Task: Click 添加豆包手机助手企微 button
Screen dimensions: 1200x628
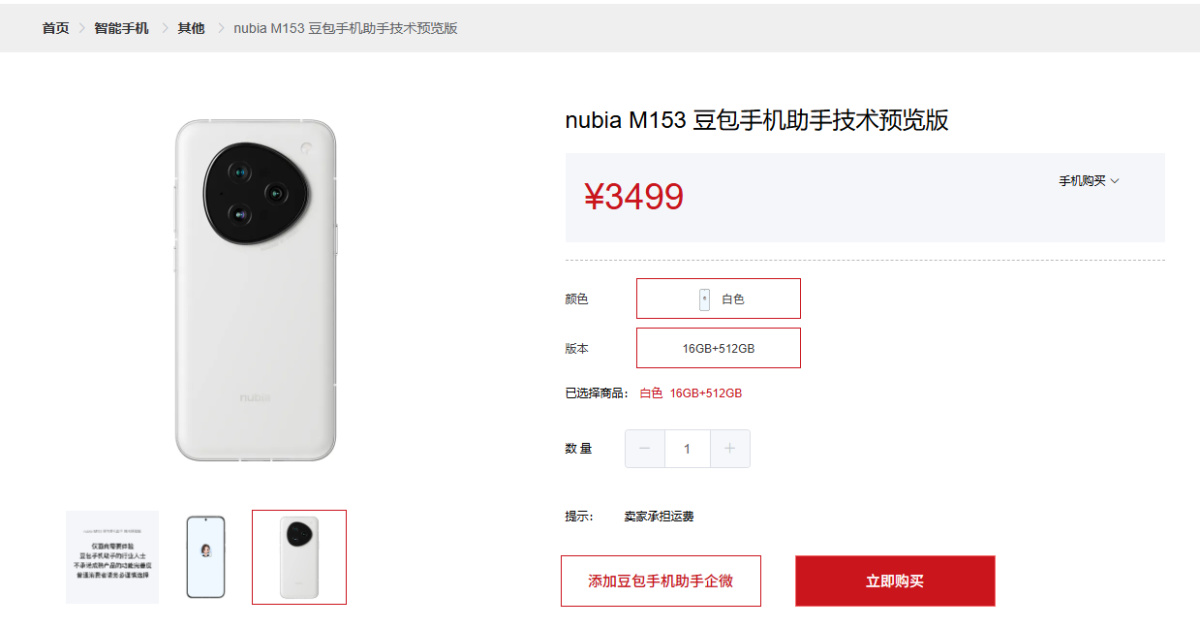Action: coord(660,581)
